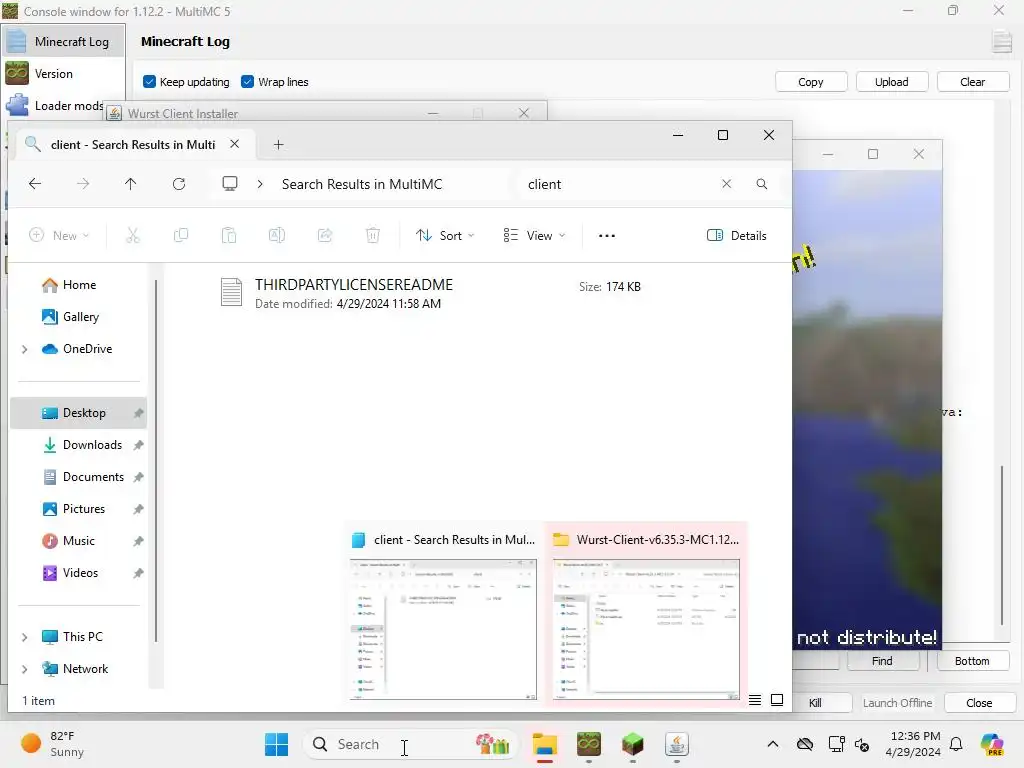
Task: Toggle the Keep updating checkbox
Action: pyautogui.click(x=150, y=82)
